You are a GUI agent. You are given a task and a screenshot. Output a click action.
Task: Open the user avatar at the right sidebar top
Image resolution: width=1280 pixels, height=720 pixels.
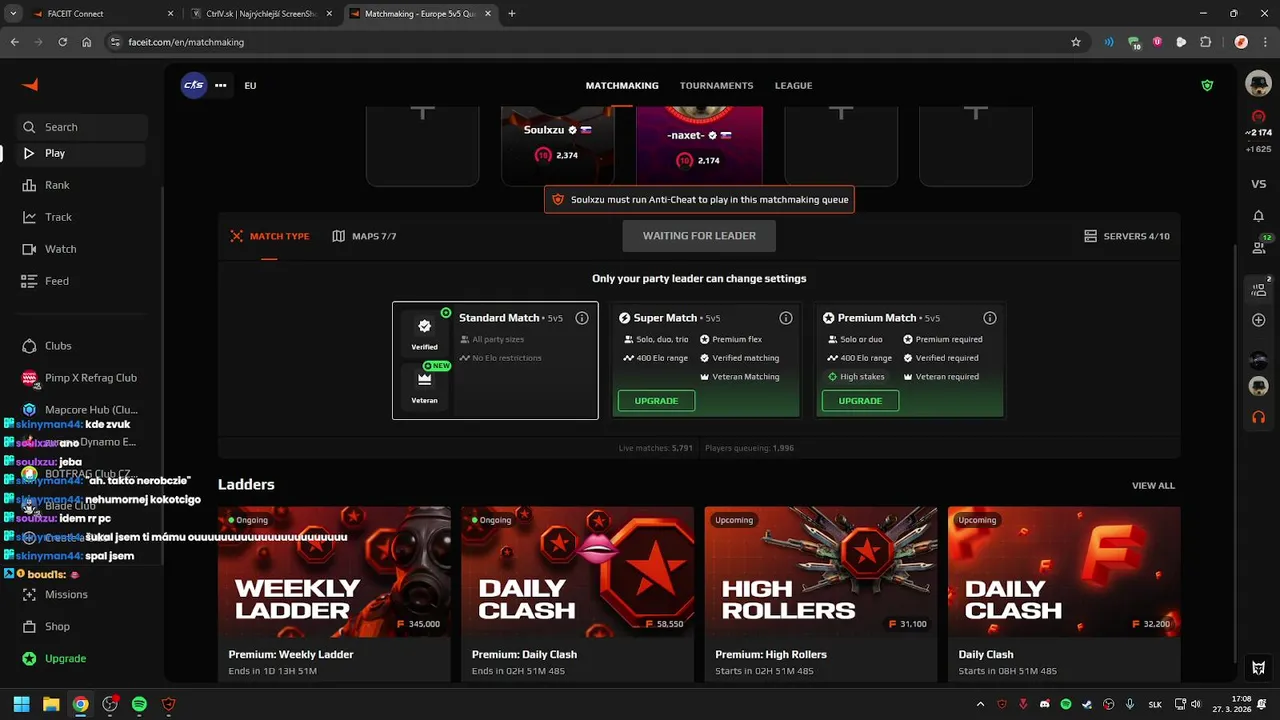click(1258, 84)
